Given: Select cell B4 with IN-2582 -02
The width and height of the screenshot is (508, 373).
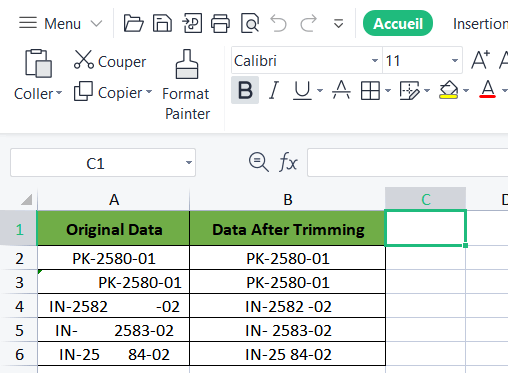Looking at the screenshot, I should [287, 306].
